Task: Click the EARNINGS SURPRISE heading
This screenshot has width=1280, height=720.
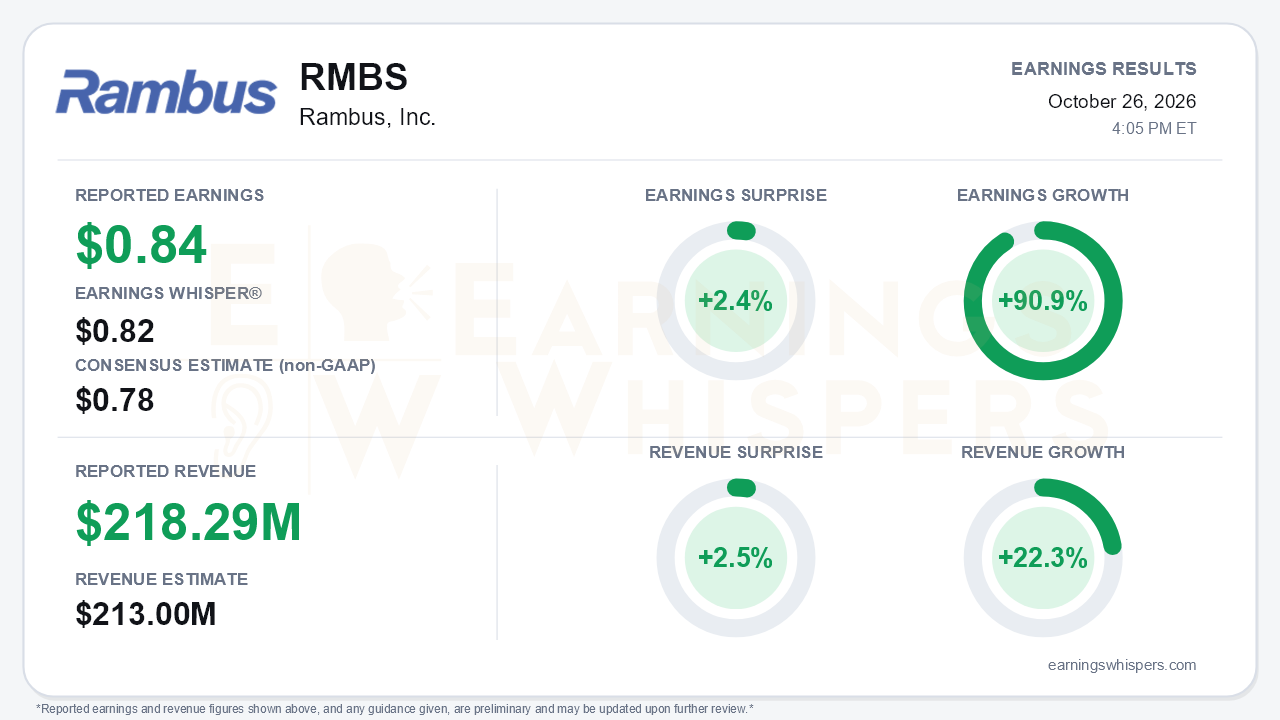Action: [736, 195]
